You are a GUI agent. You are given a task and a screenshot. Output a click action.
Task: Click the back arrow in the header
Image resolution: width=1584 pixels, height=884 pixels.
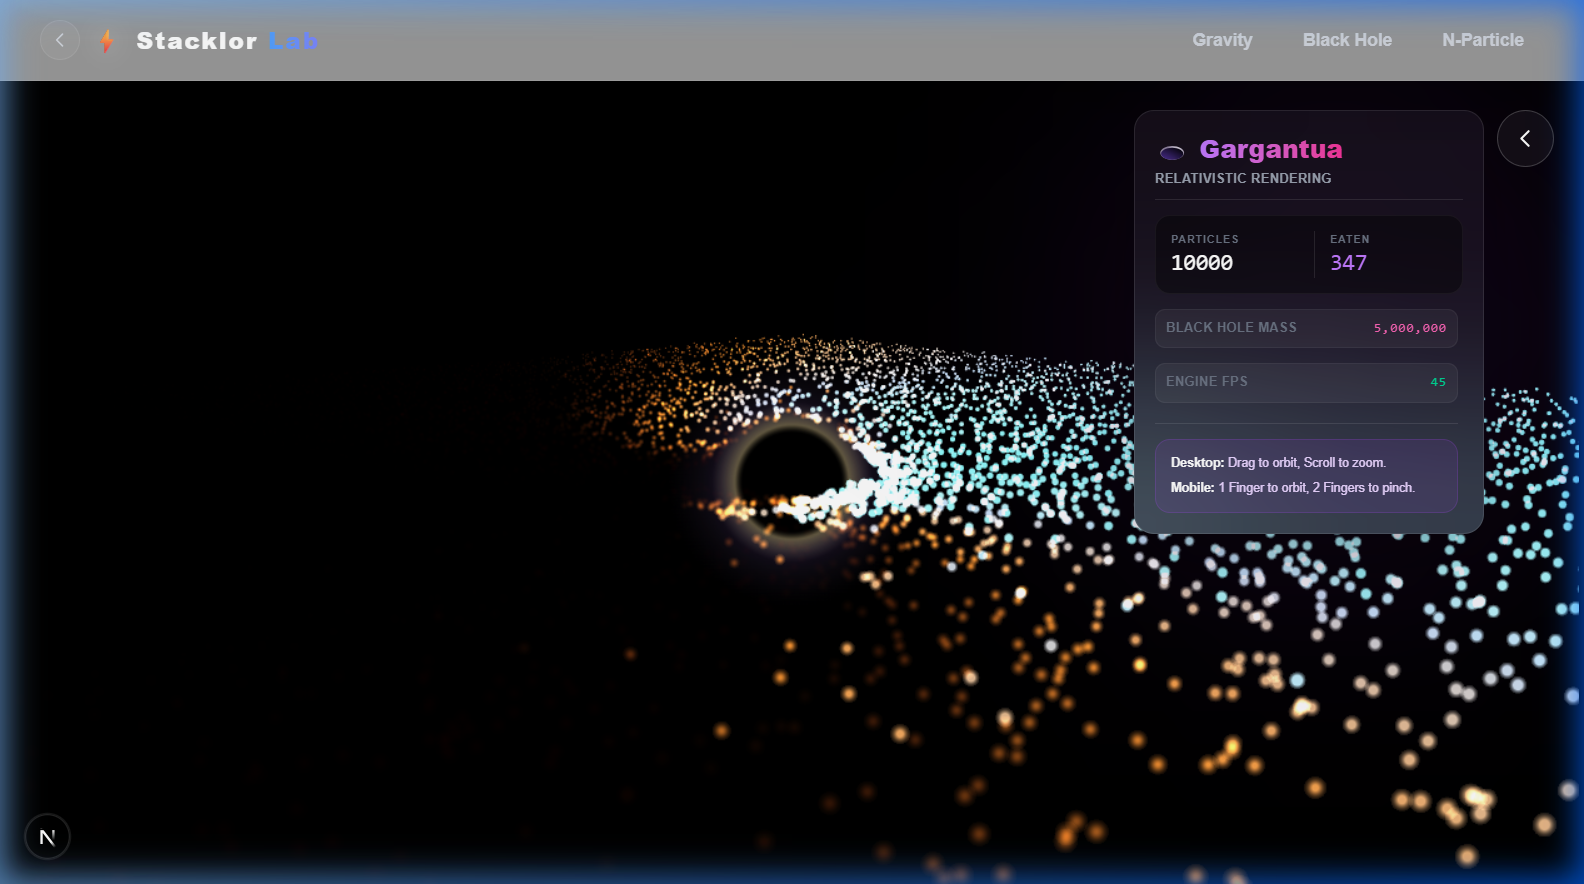click(x=60, y=40)
